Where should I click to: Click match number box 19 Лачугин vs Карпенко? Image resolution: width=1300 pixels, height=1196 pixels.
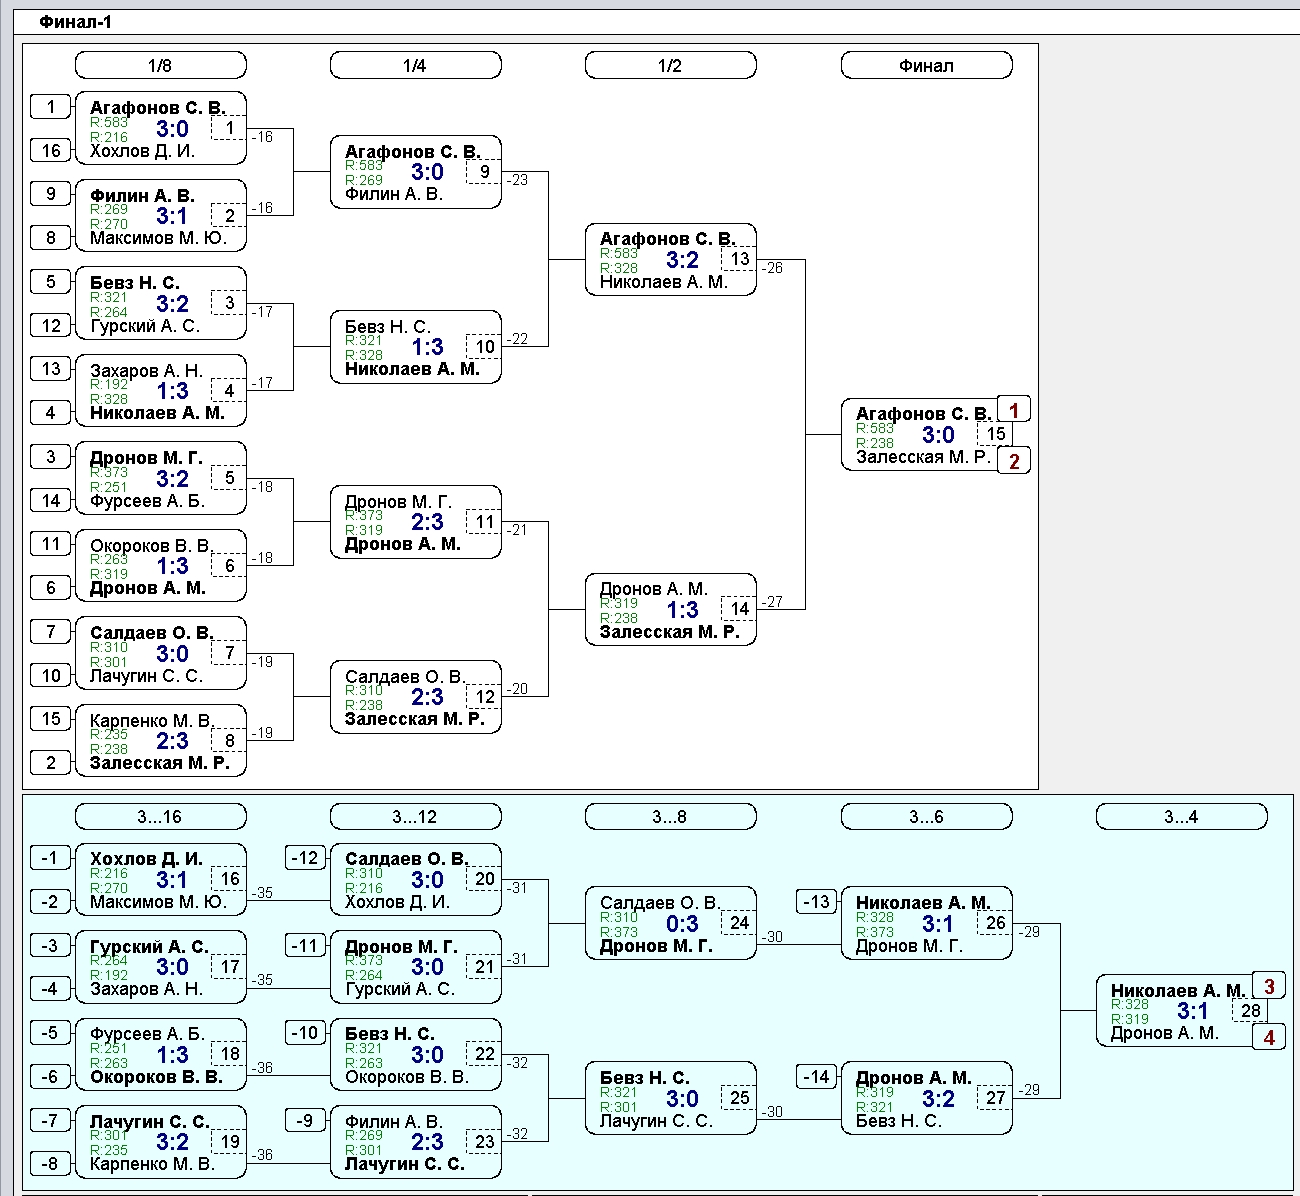click(x=229, y=1141)
